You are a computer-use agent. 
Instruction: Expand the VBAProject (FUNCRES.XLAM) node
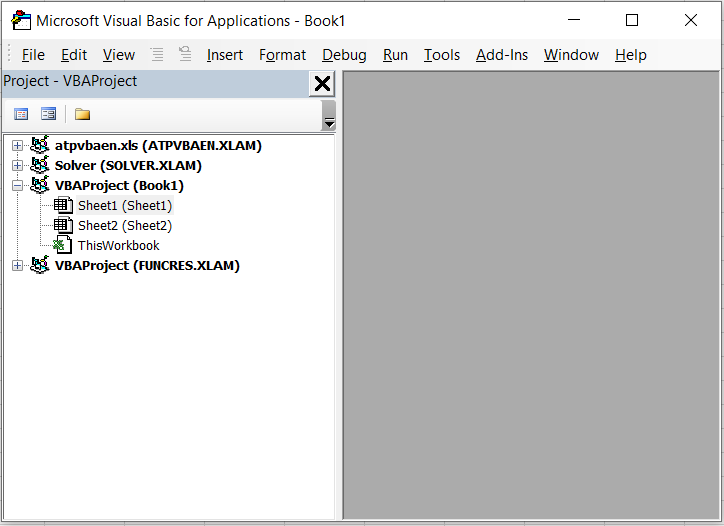[17, 266]
